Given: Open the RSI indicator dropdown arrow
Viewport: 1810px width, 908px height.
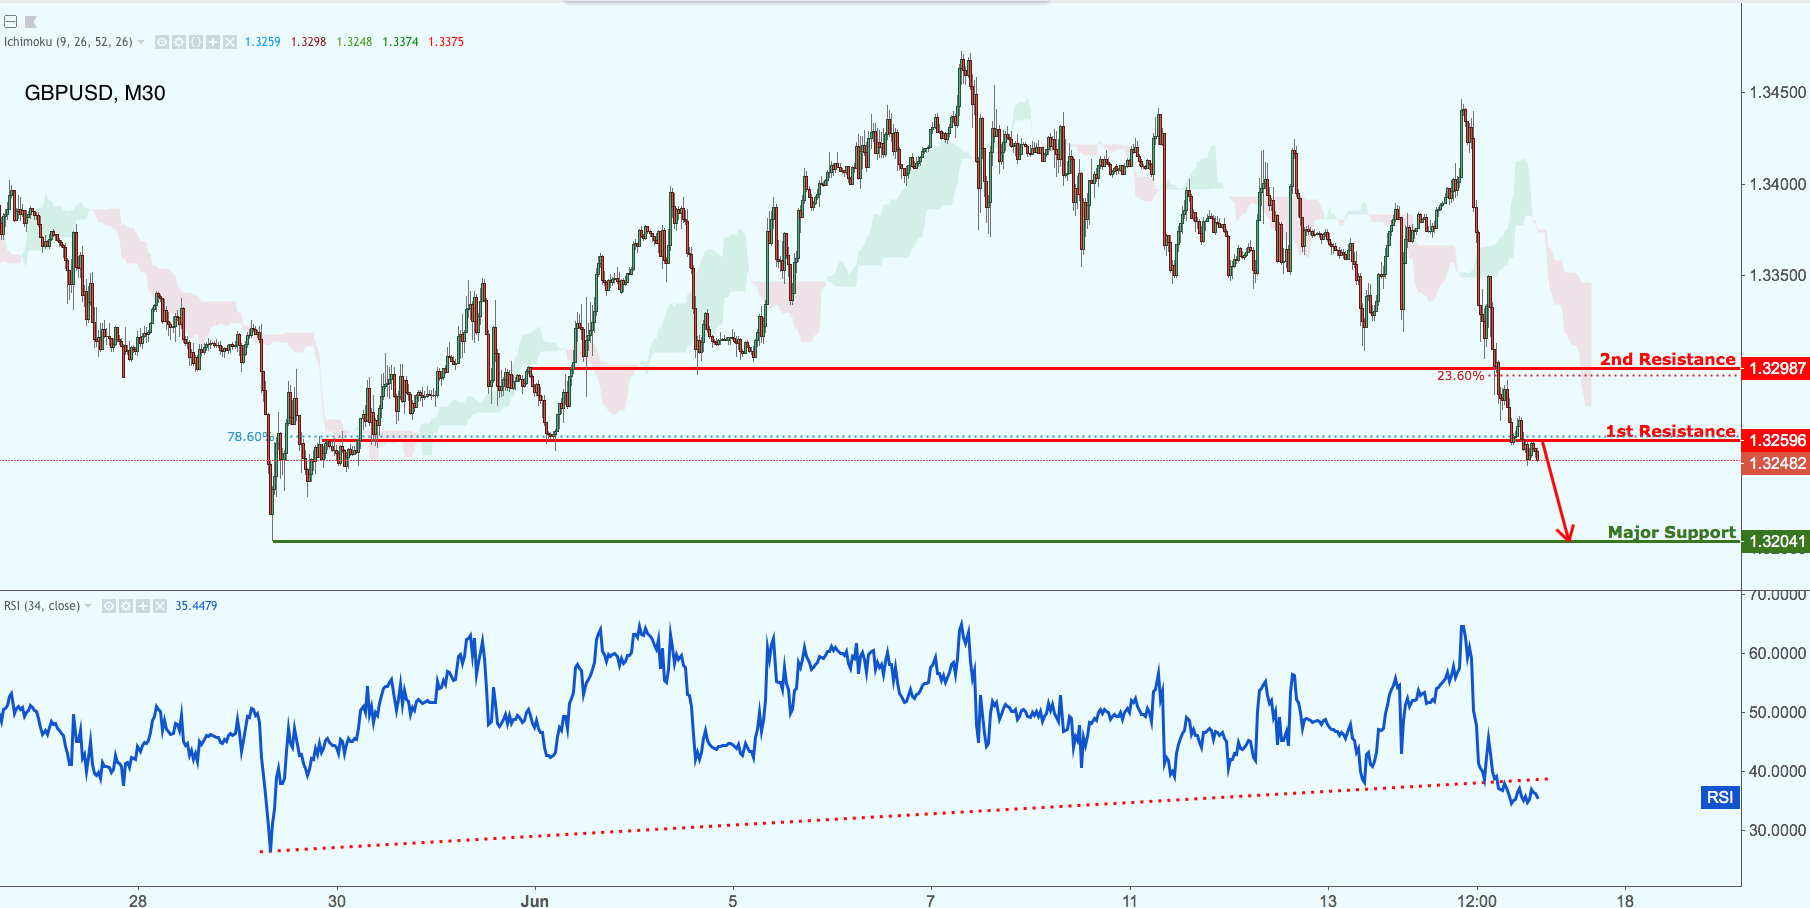Looking at the screenshot, I should 88,606.
